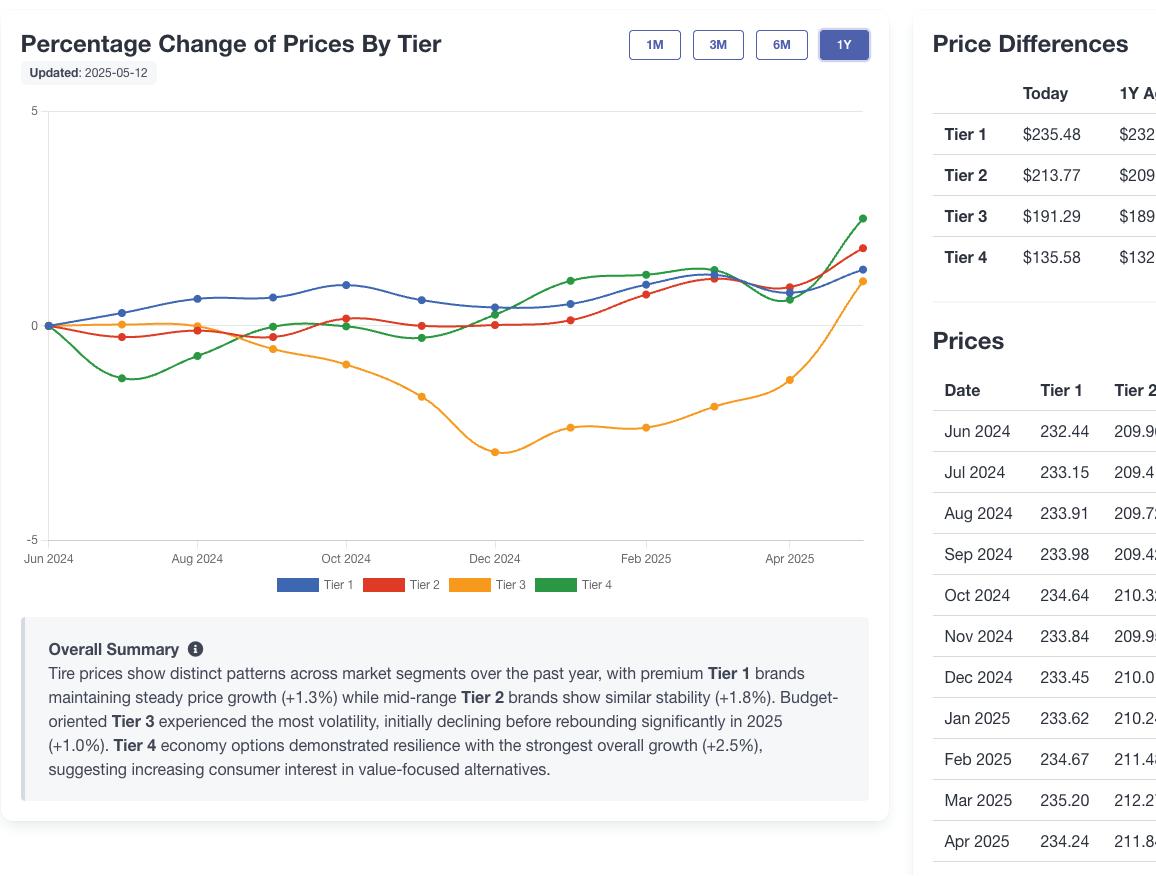
Task: Click the Updated 2025-05-12 badge
Action: [x=89, y=73]
